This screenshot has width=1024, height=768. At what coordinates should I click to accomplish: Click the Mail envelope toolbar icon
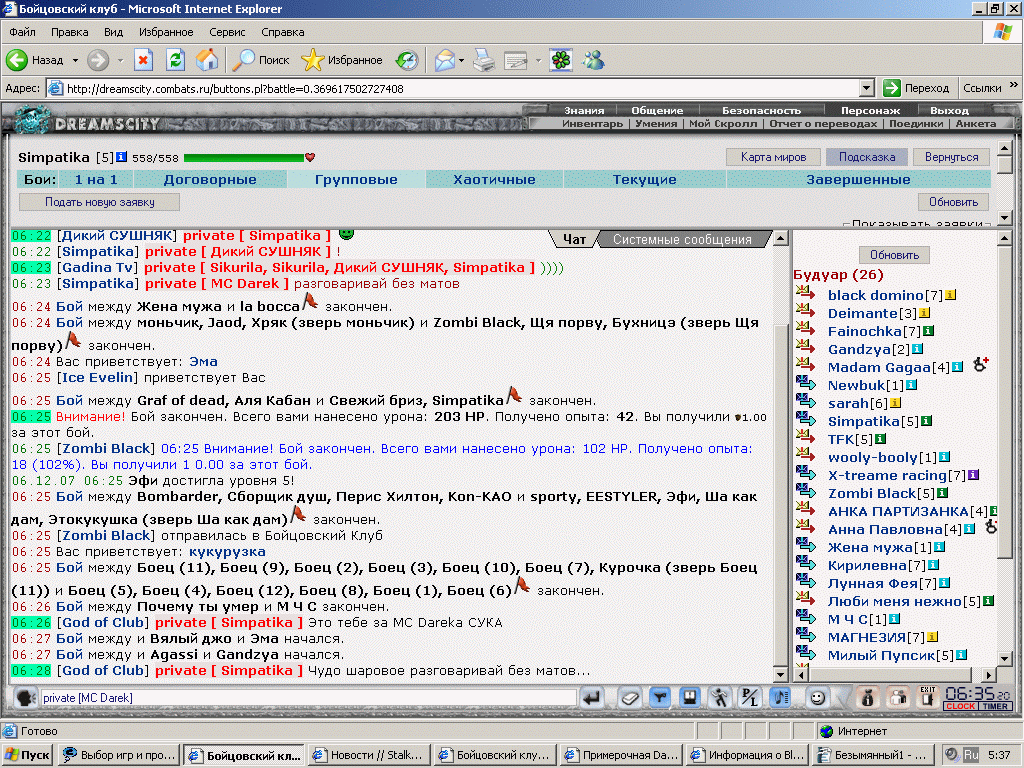(444, 60)
